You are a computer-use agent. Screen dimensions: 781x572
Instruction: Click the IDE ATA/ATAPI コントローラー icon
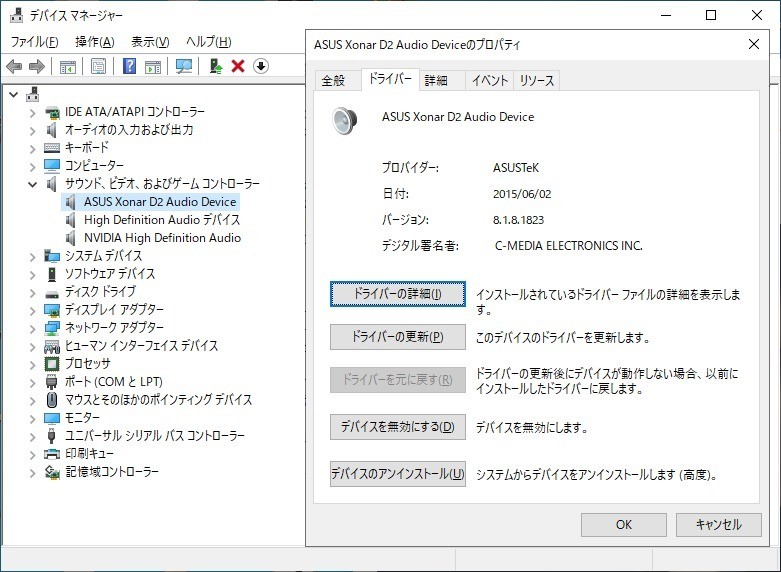tap(52, 112)
